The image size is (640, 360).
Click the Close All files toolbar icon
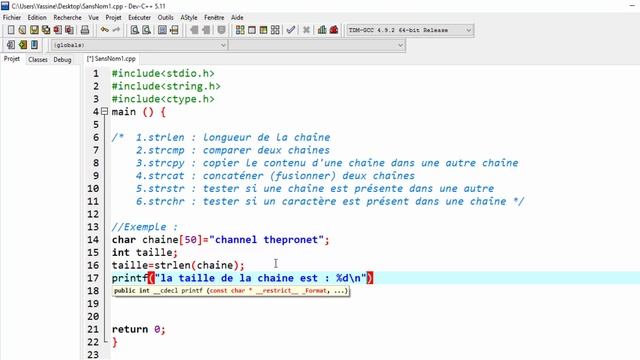[69, 30]
